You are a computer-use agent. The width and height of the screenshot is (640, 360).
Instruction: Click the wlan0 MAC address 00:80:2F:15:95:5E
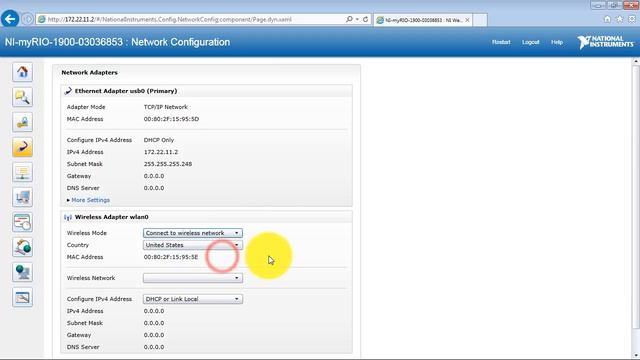pyautogui.click(x=171, y=257)
